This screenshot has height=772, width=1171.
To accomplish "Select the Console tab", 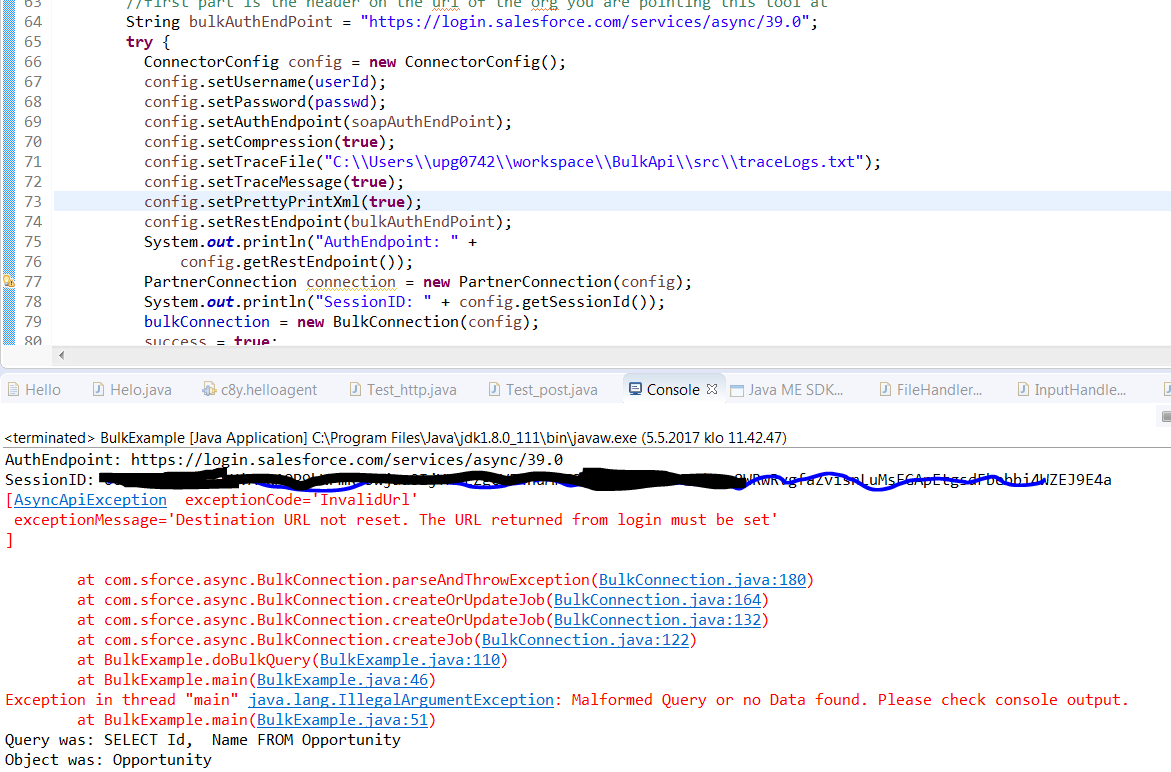I will [x=672, y=390].
